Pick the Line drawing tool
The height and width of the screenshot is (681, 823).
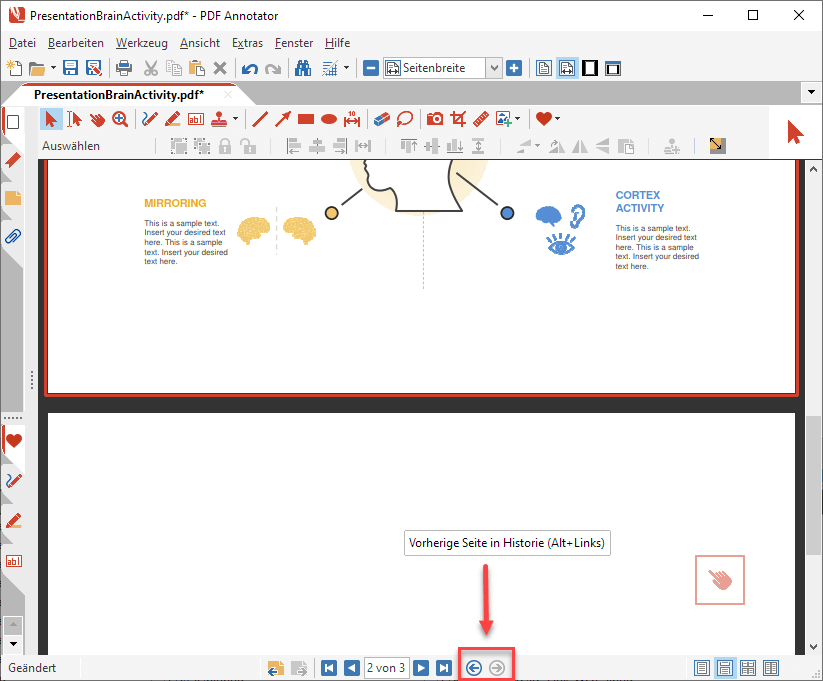(x=260, y=119)
